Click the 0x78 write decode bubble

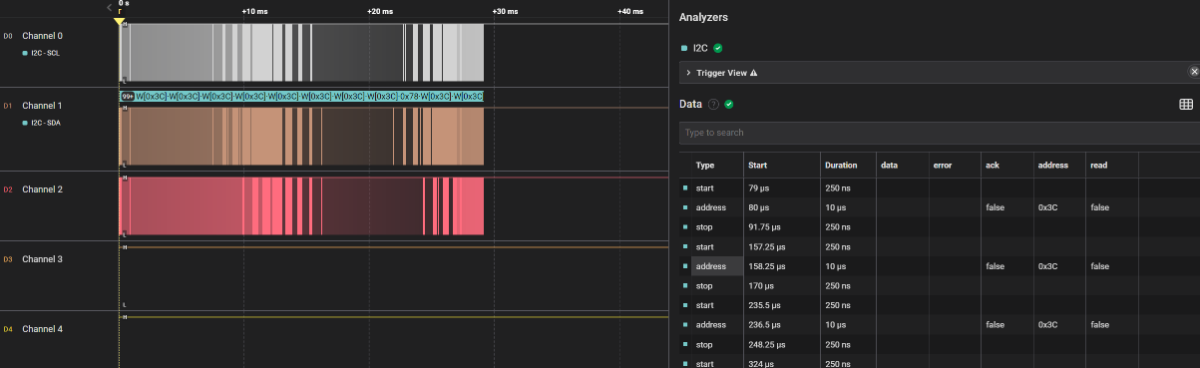click(408, 96)
